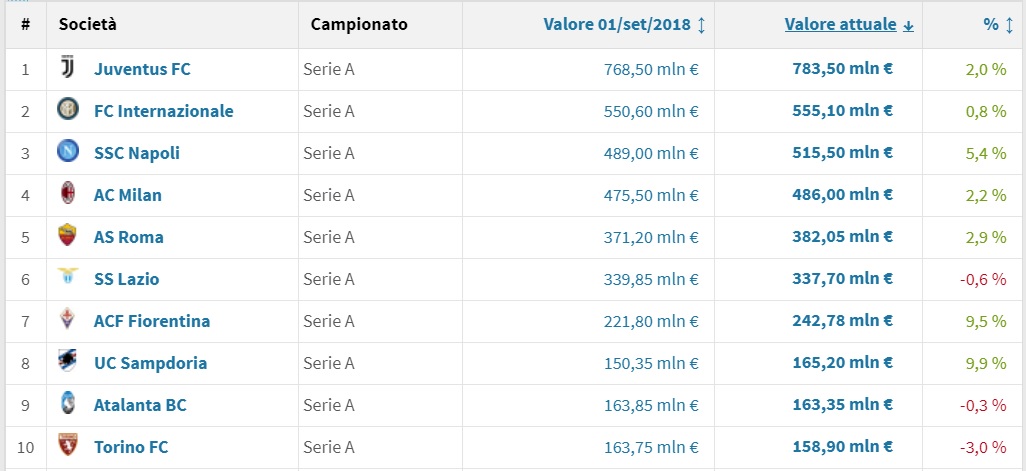Click the FC Internazionale crest icon
Viewport: 1026px width, 471px height.
(67, 111)
